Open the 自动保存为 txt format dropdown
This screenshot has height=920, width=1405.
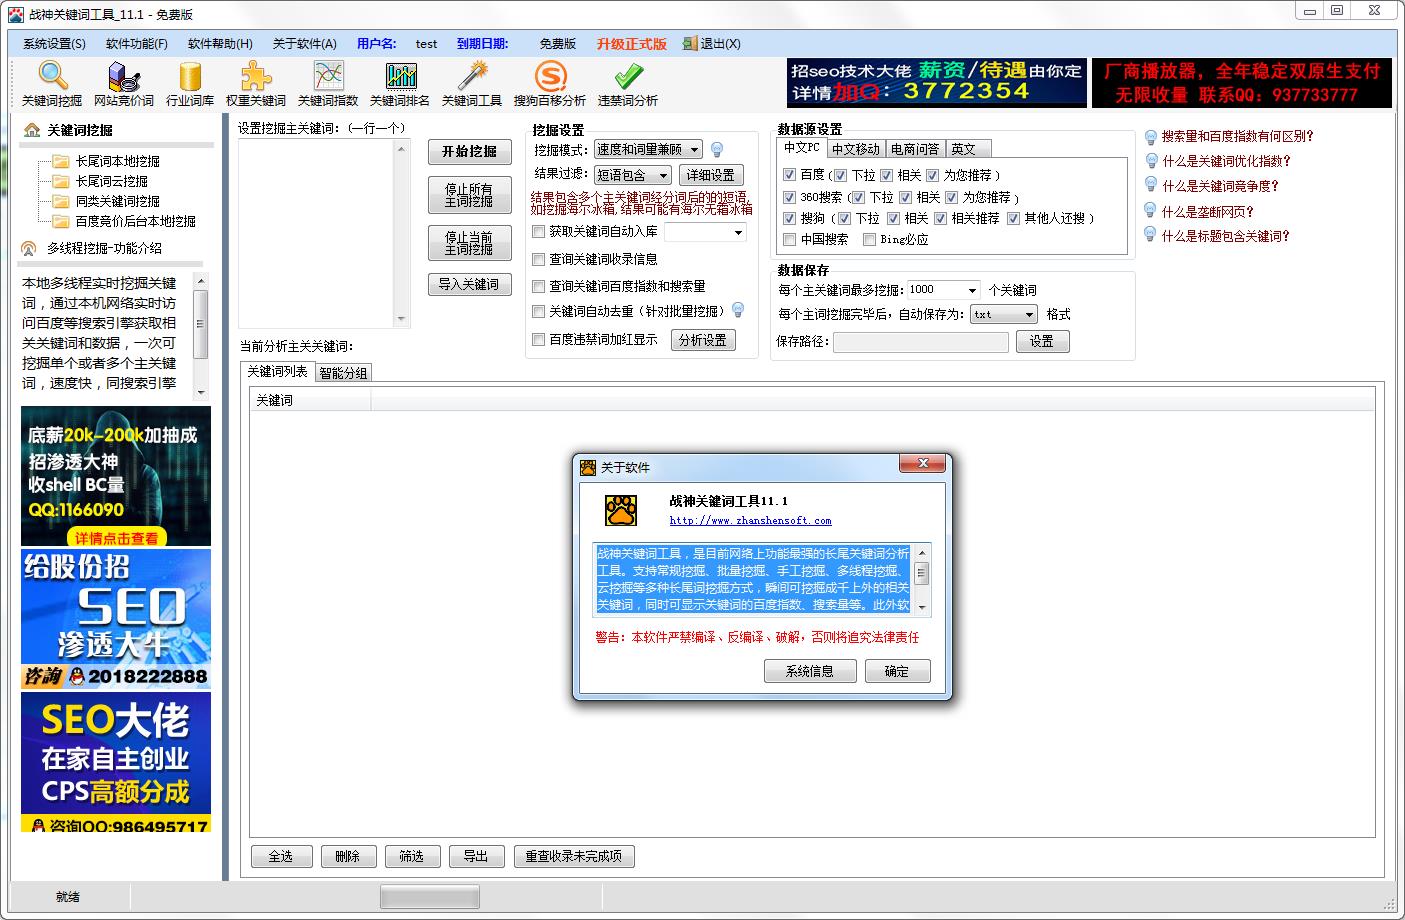[x=1004, y=314]
